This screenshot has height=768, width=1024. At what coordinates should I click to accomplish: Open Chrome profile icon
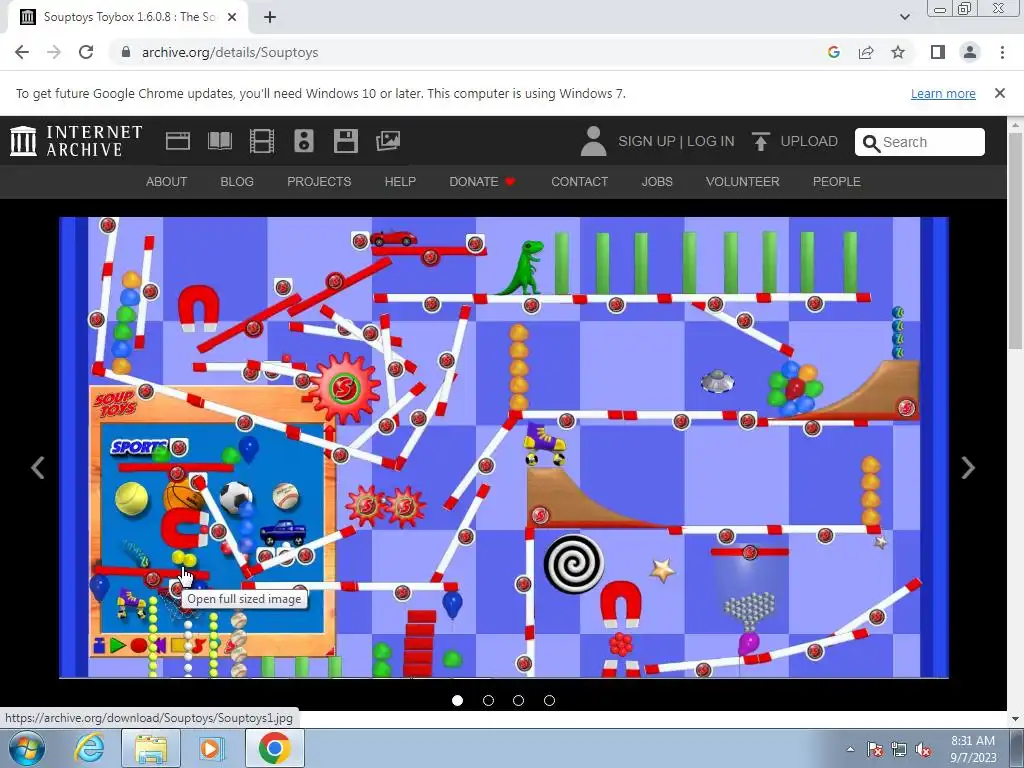(970, 52)
